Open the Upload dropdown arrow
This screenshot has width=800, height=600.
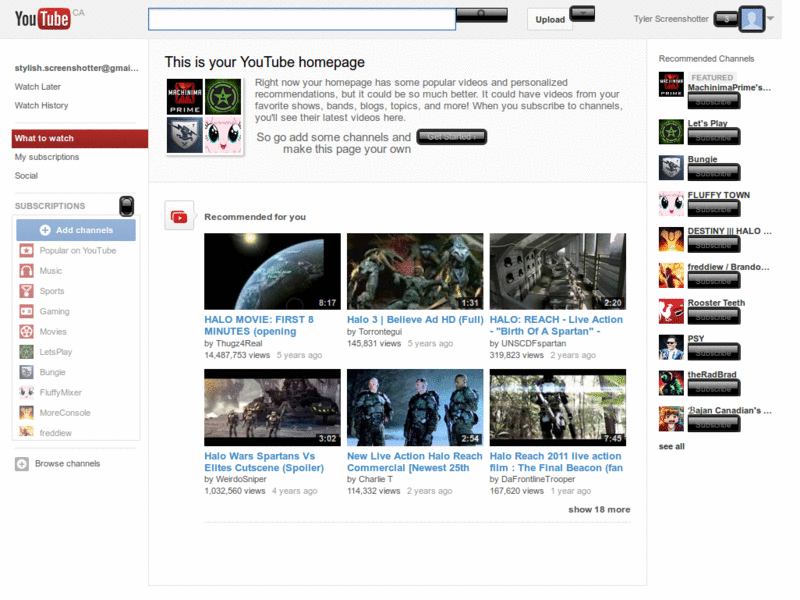pos(582,13)
